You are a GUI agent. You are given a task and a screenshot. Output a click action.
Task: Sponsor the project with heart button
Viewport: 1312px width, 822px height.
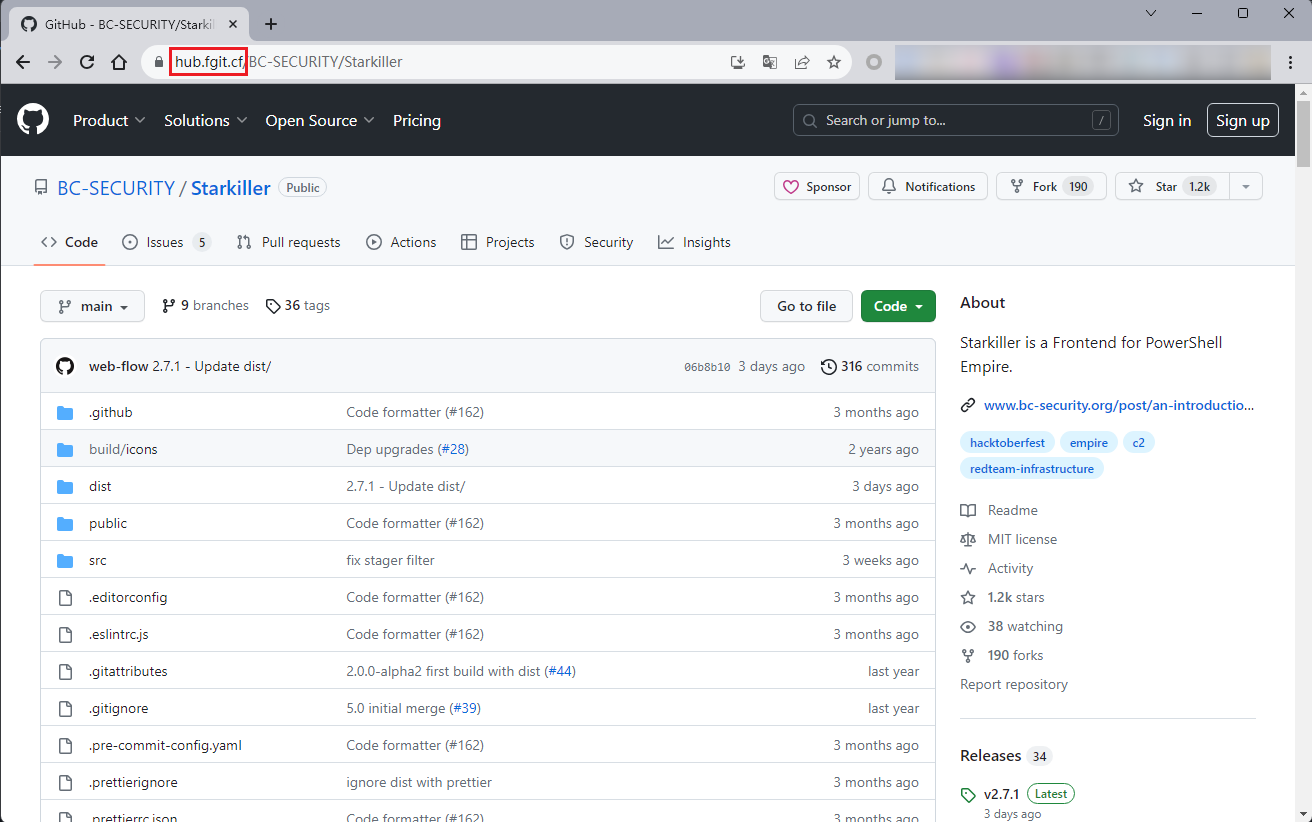coord(817,187)
